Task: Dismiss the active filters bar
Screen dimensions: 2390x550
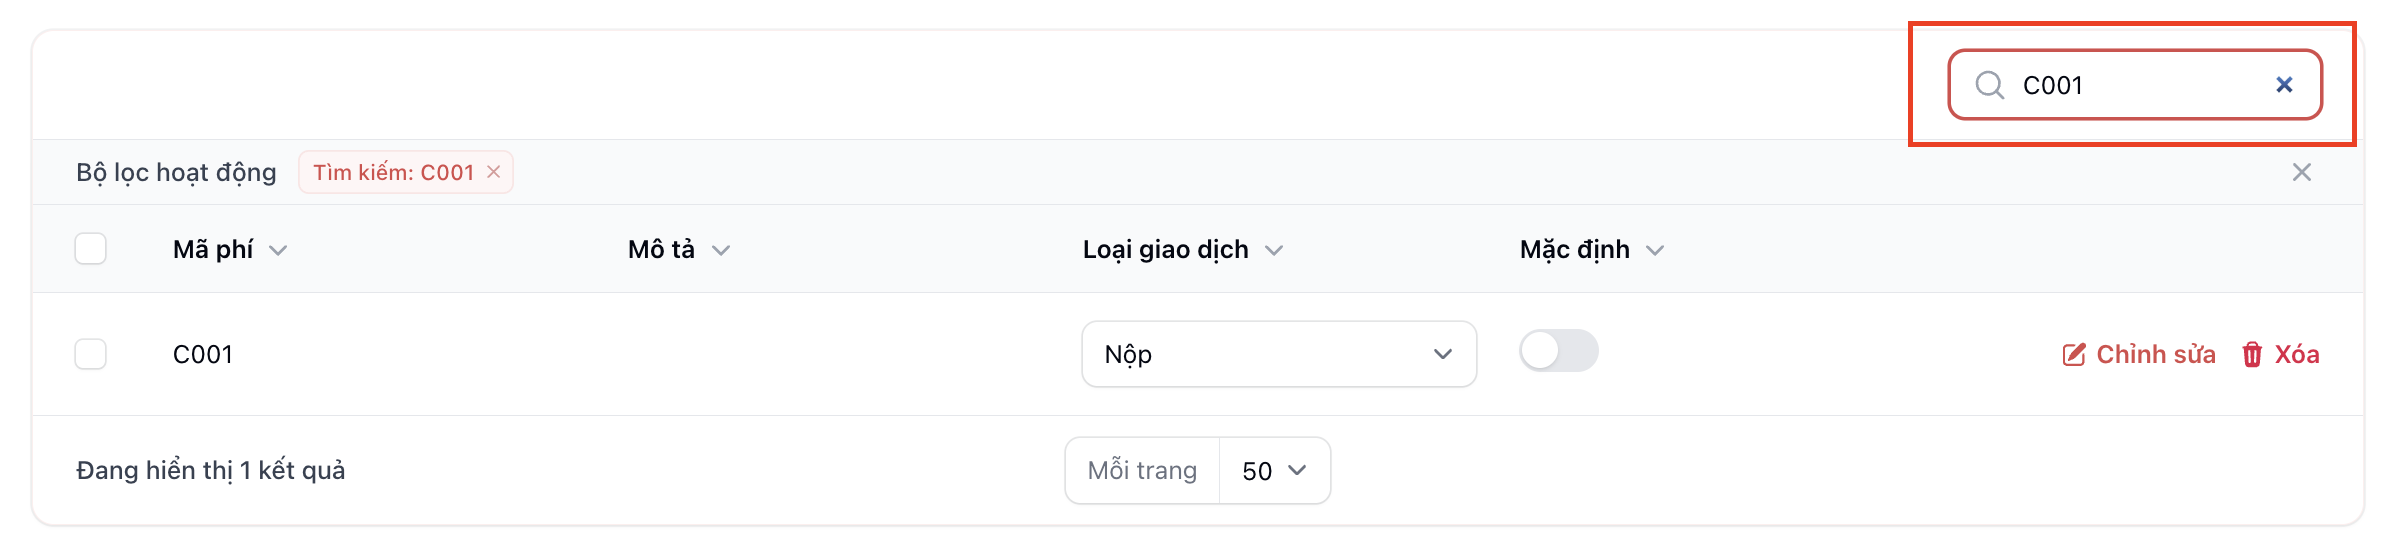Action: [2301, 172]
